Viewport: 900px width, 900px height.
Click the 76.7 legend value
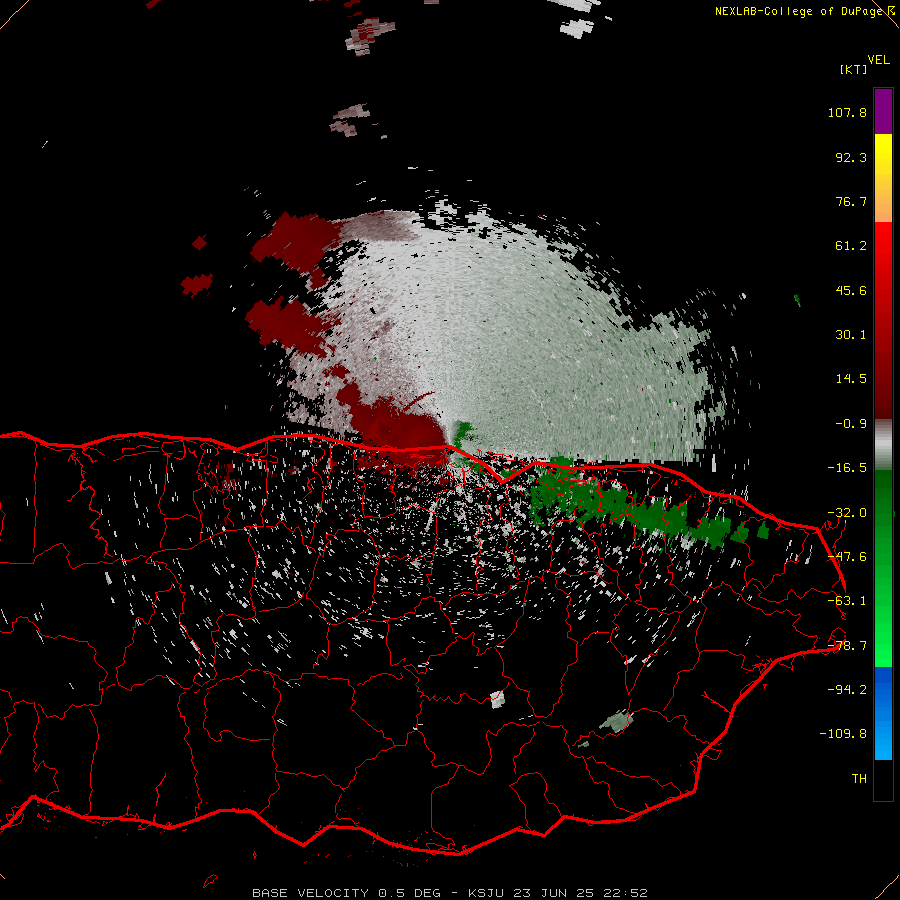point(851,201)
